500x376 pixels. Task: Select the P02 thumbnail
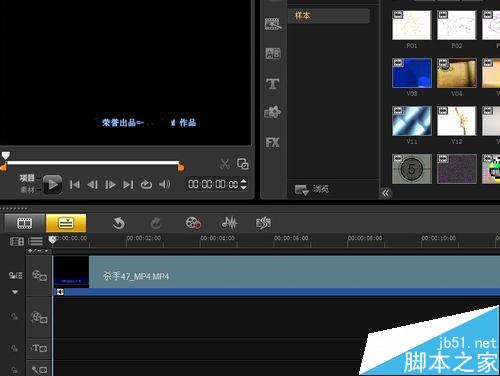(457, 25)
